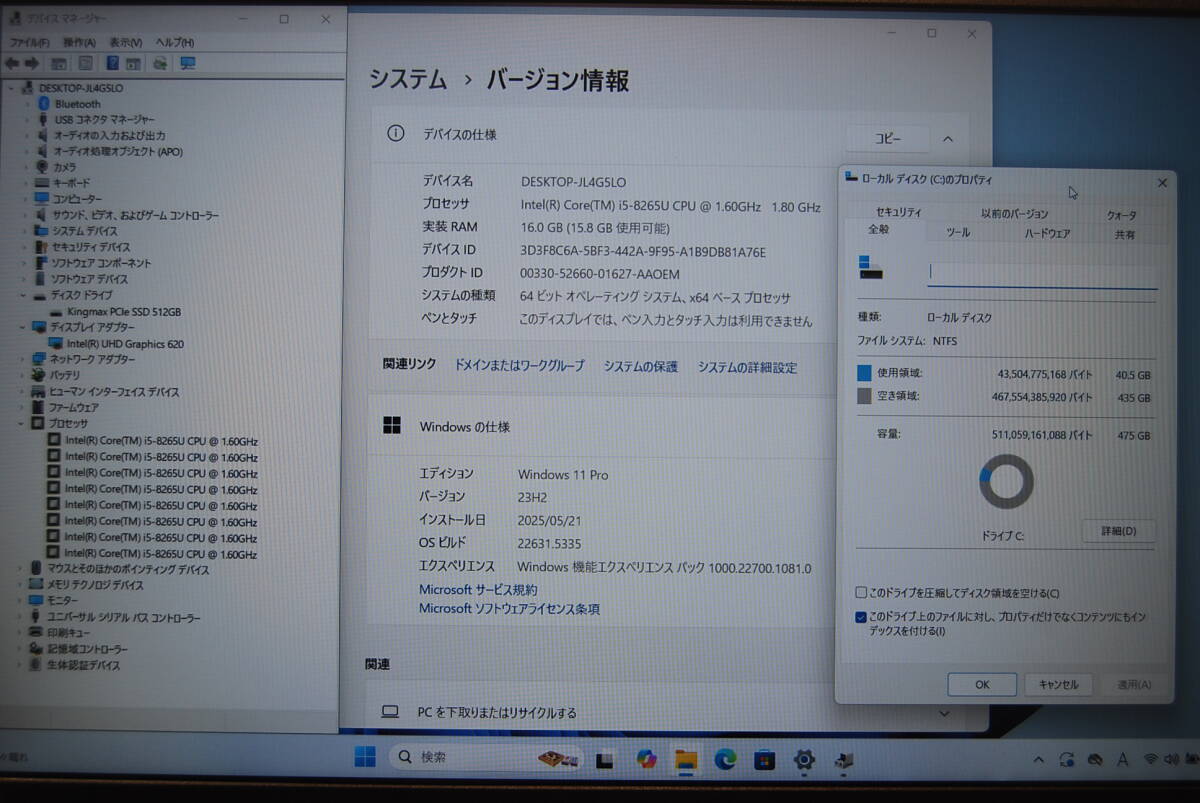Open the Microsoft サービス規約 link

tap(478, 590)
